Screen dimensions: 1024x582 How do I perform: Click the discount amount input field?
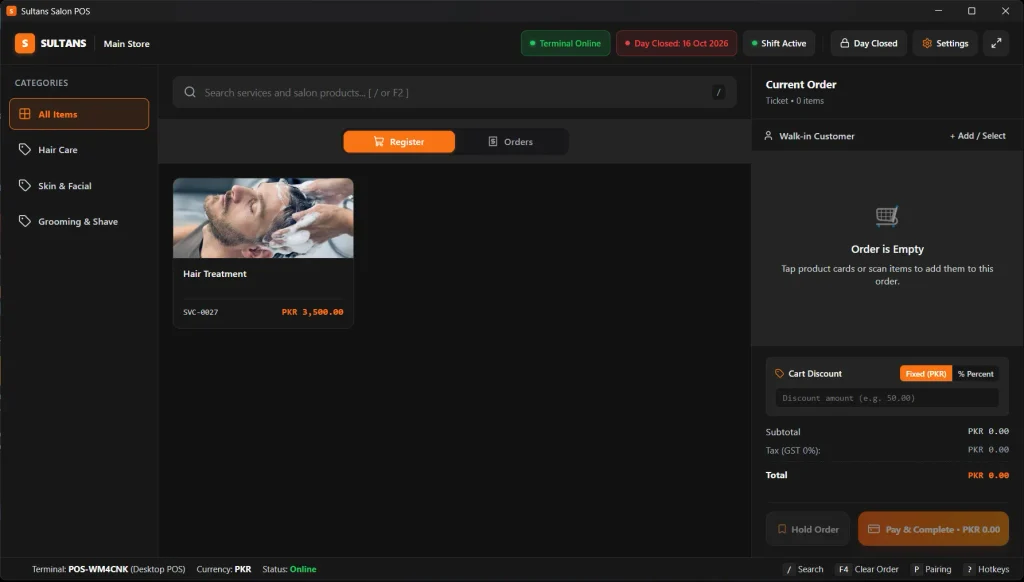(x=887, y=398)
